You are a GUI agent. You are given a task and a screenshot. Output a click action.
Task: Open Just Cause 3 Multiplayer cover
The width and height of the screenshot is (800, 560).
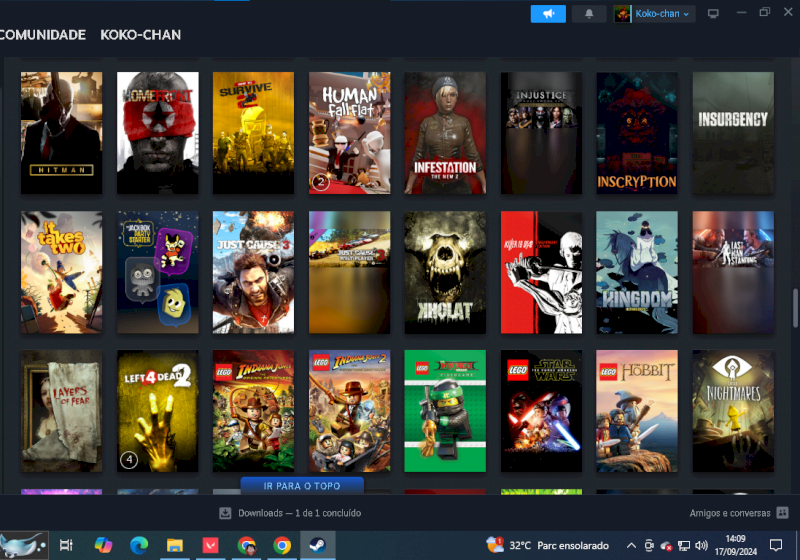pyautogui.click(x=349, y=272)
